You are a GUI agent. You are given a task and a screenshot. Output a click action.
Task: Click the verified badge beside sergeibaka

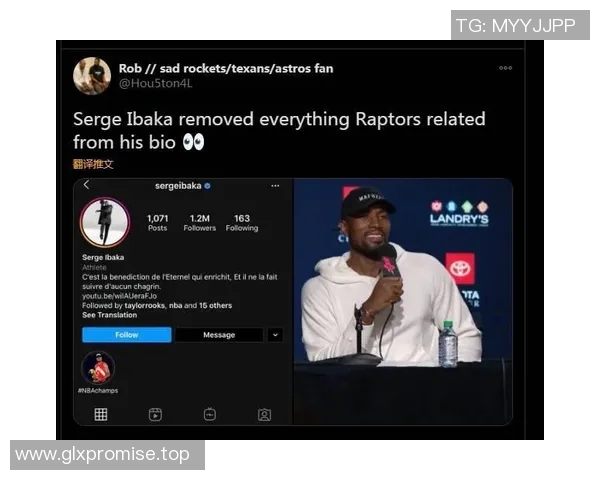click(207, 186)
